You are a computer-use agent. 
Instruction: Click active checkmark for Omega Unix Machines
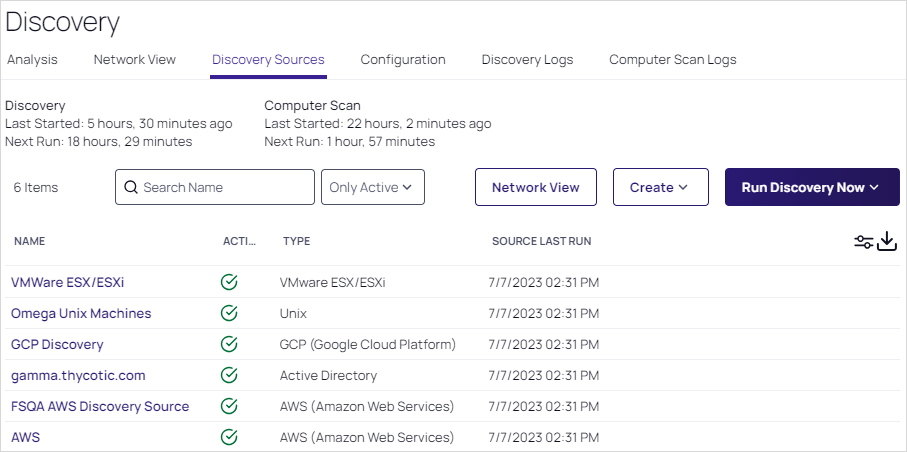click(229, 313)
